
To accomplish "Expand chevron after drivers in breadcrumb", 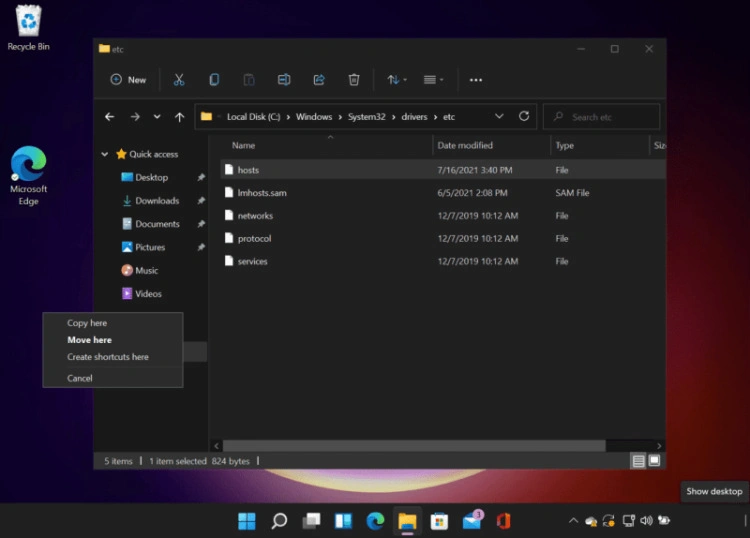I will (x=436, y=117).
